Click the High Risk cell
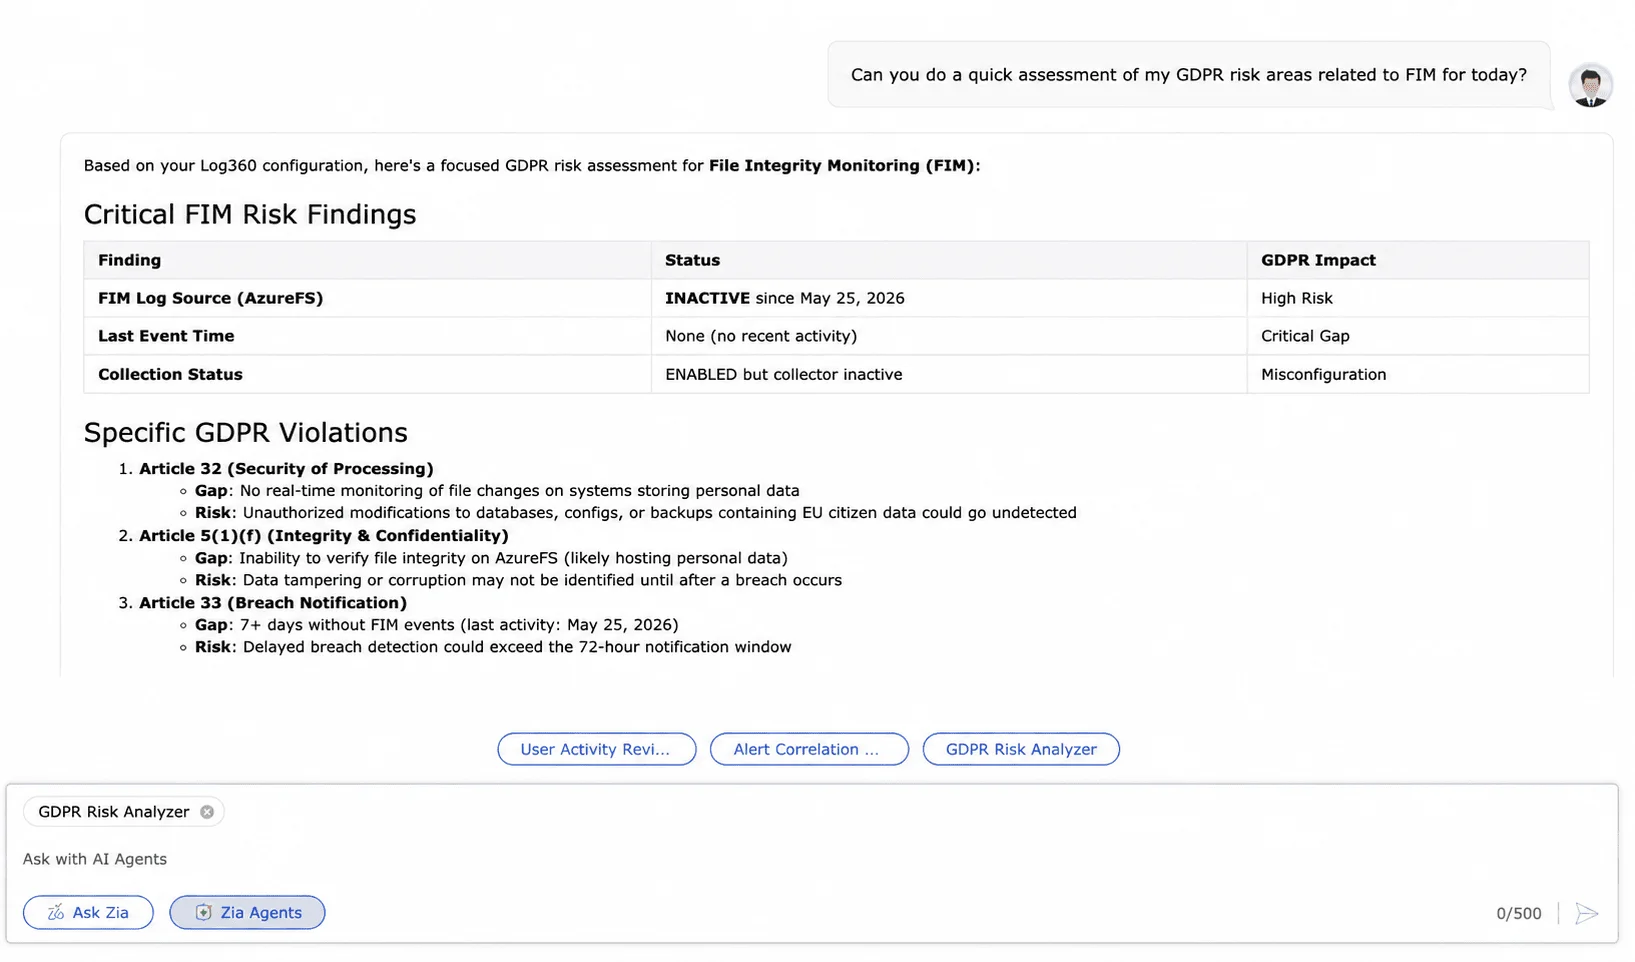This screenshot has width=1635, height=962. (1418, 298)
